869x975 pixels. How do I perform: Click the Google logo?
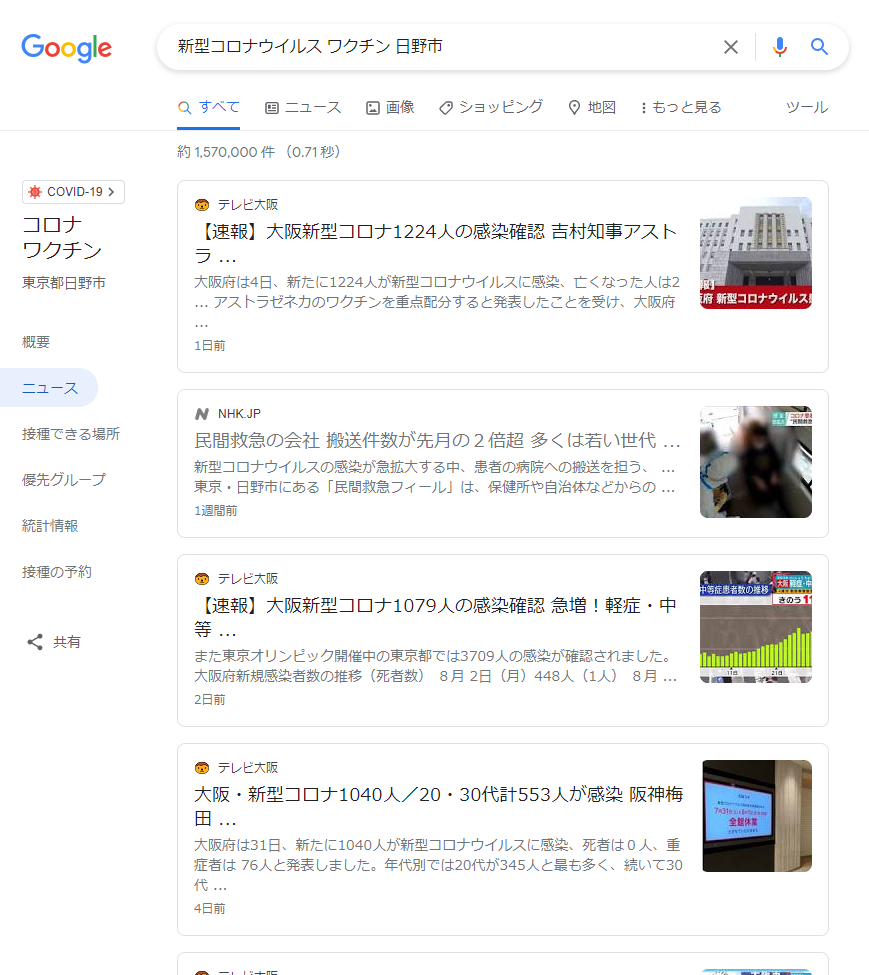pos(67,48)
